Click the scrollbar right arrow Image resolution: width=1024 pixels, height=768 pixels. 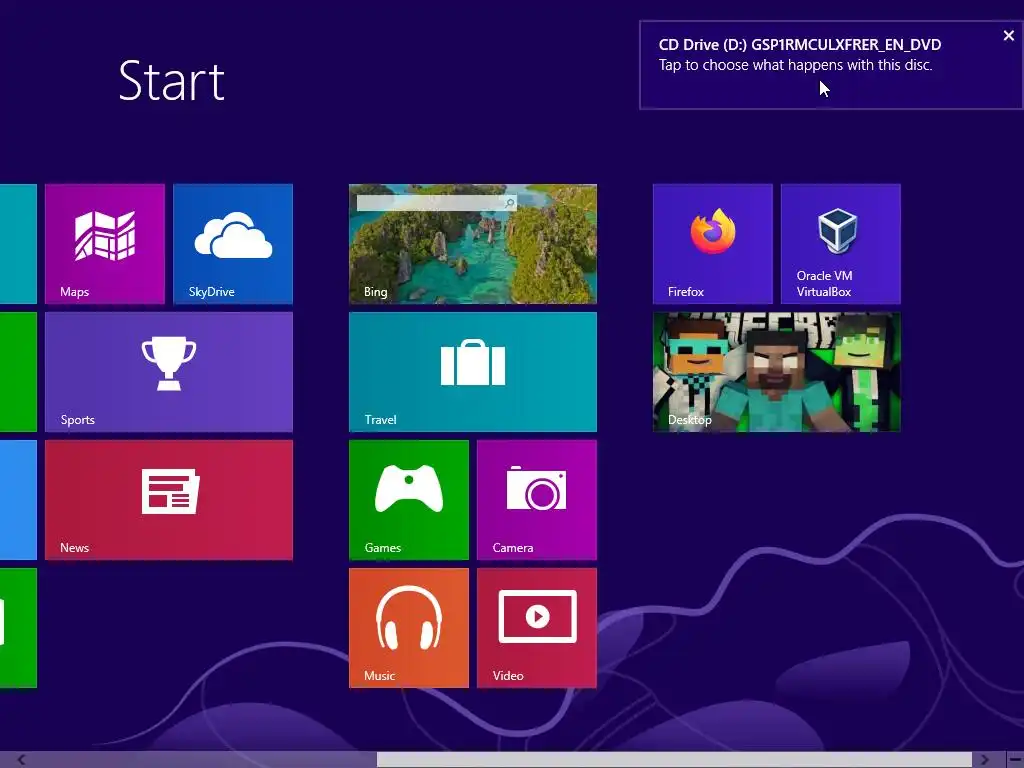[984, 759]
